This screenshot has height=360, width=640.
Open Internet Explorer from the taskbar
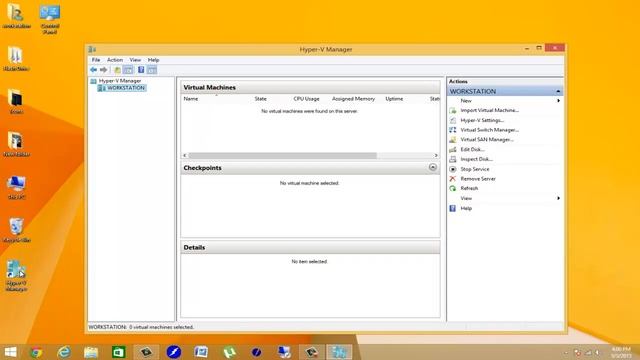(x=64, y=352)
